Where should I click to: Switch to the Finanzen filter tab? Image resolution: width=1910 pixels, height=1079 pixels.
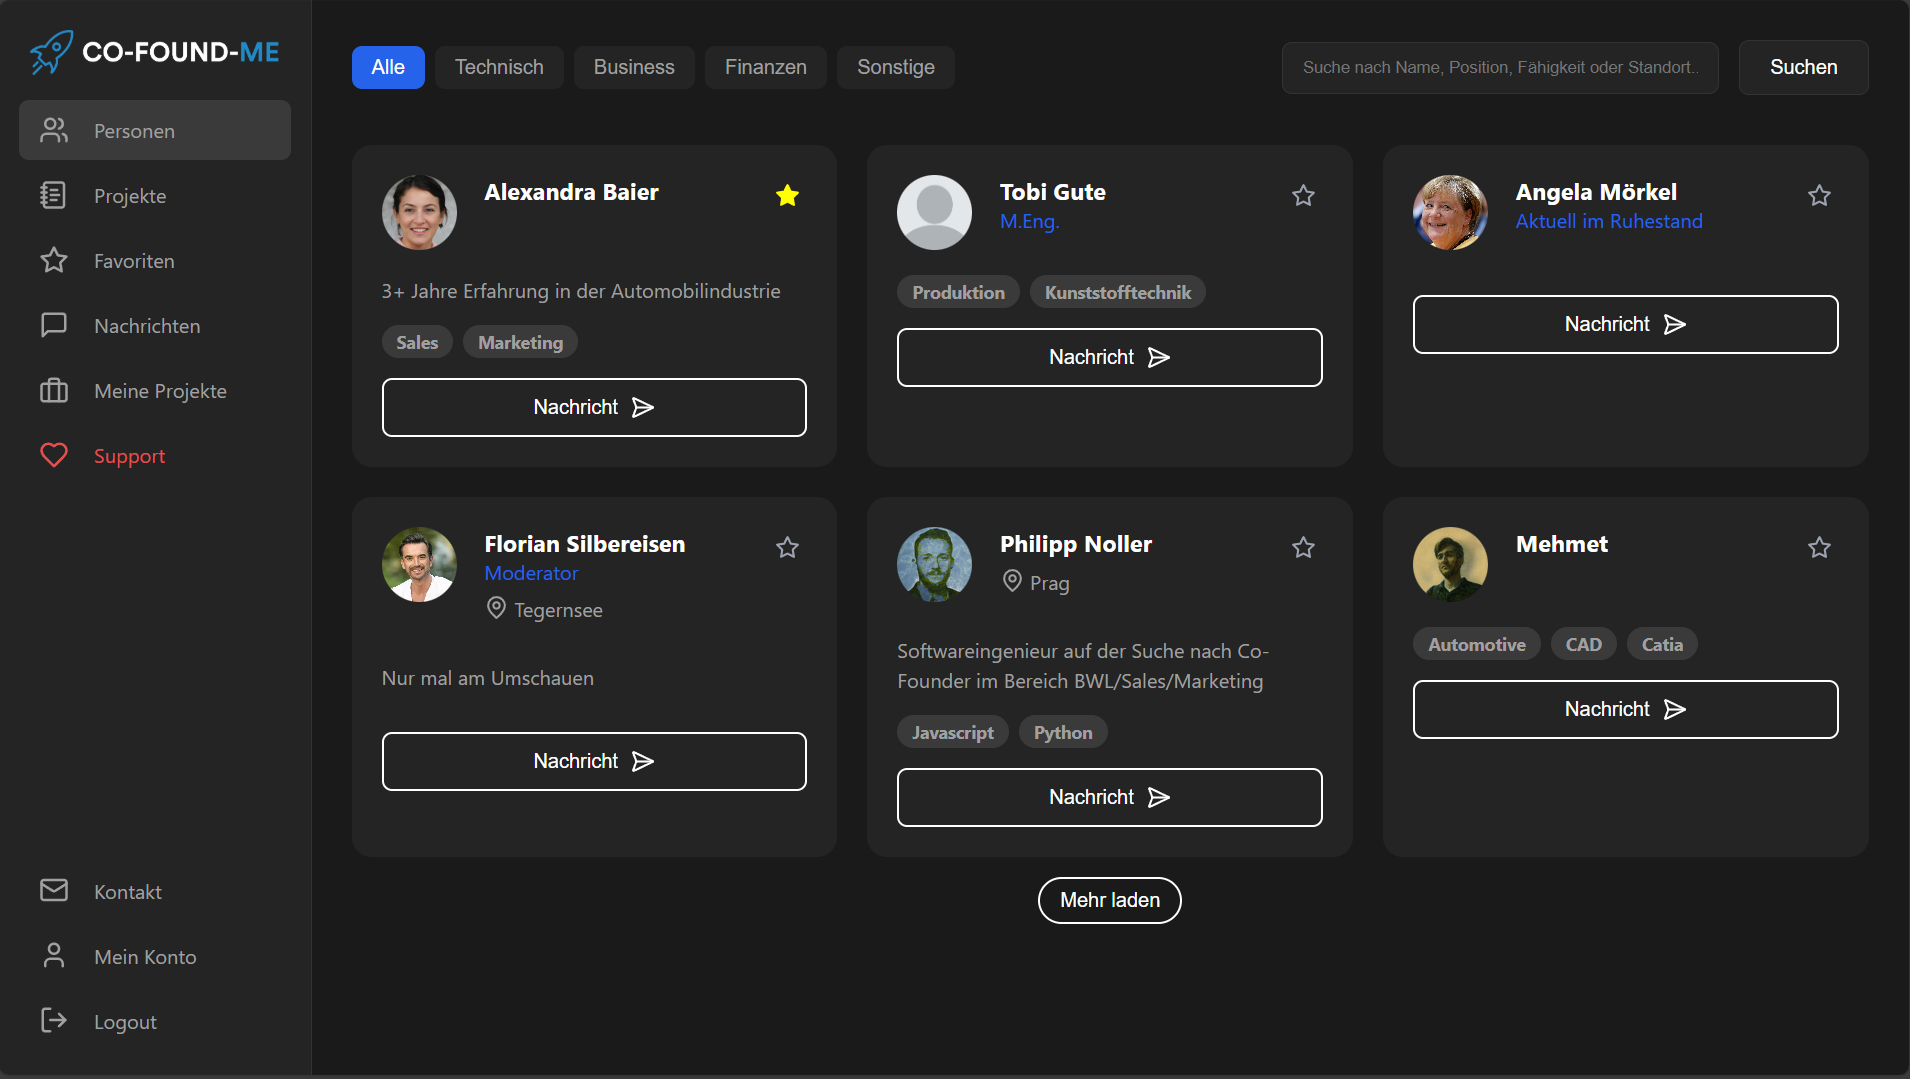point(765,67)
